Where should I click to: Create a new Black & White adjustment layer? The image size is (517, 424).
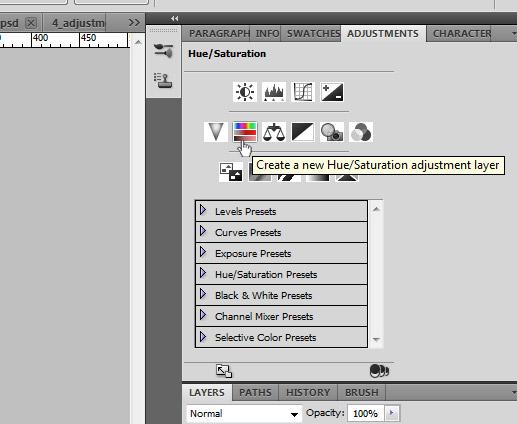pyautogui.click(x=303, y=132)
